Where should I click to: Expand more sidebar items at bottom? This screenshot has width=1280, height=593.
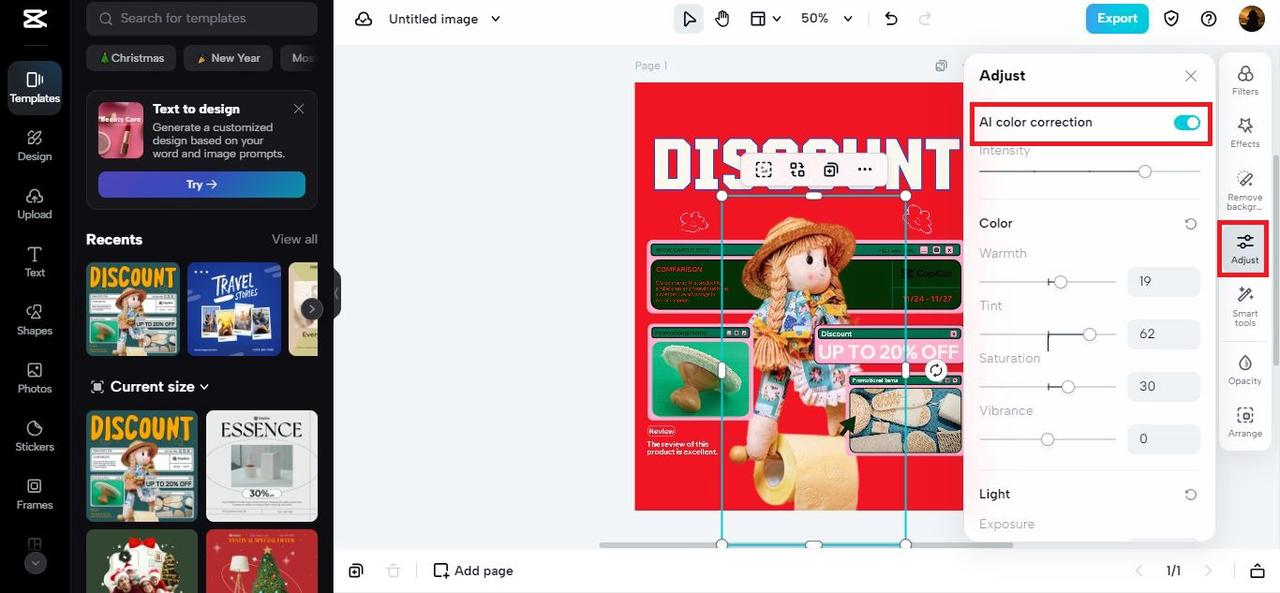click(x=35, y=563)
